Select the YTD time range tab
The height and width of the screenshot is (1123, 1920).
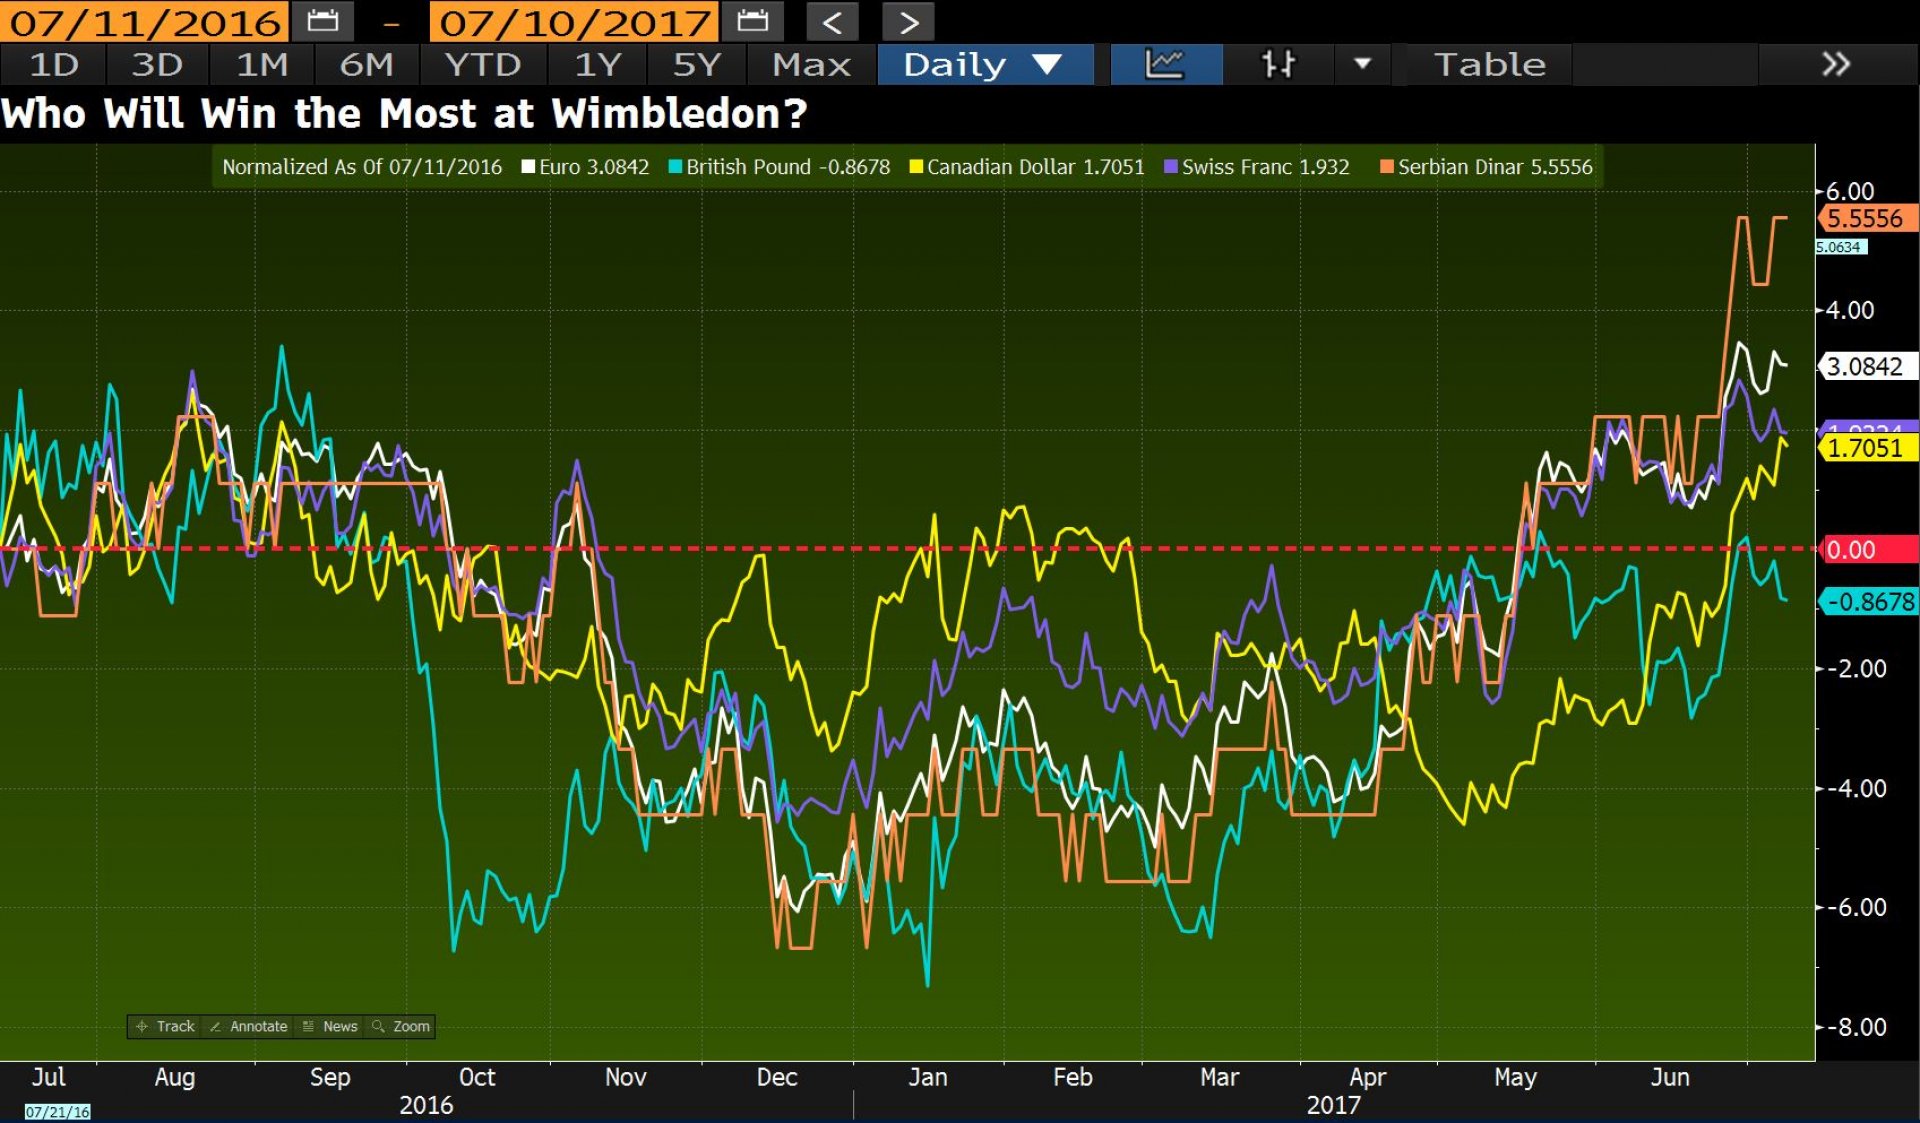click(483, 65)
